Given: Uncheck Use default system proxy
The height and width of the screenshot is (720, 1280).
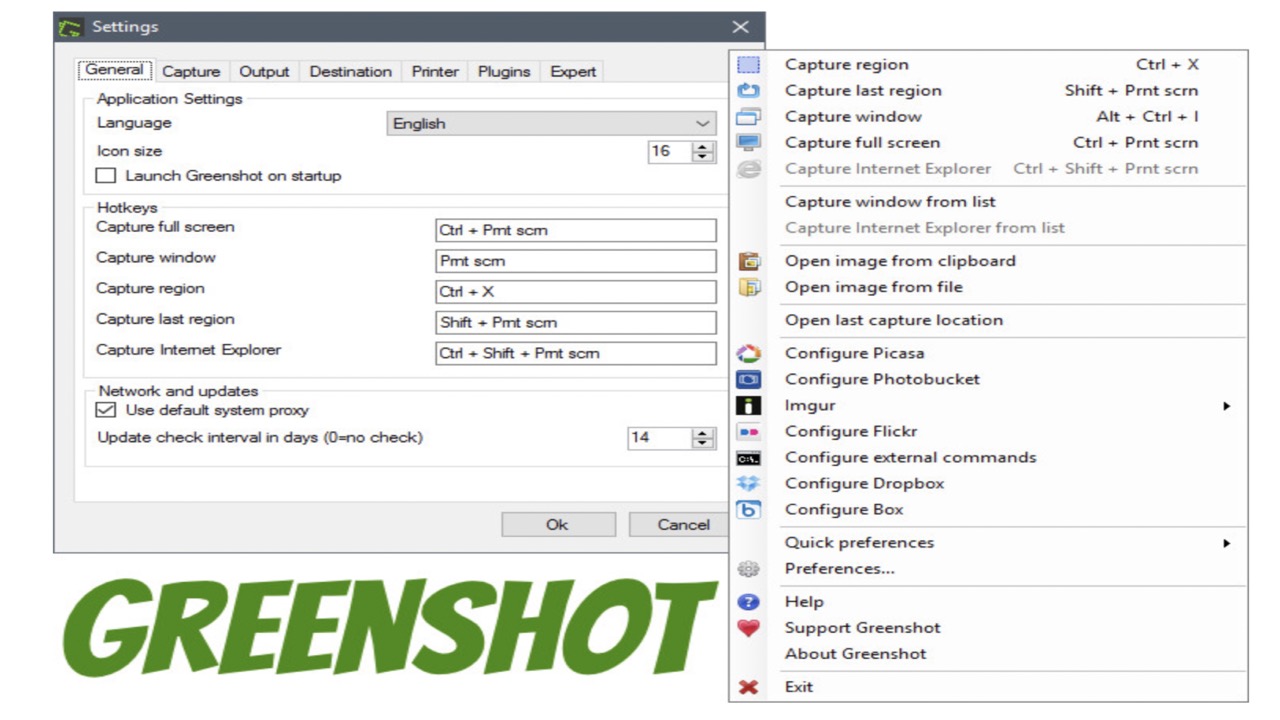Looking at the screenshot, I should (x=106, y=410).
